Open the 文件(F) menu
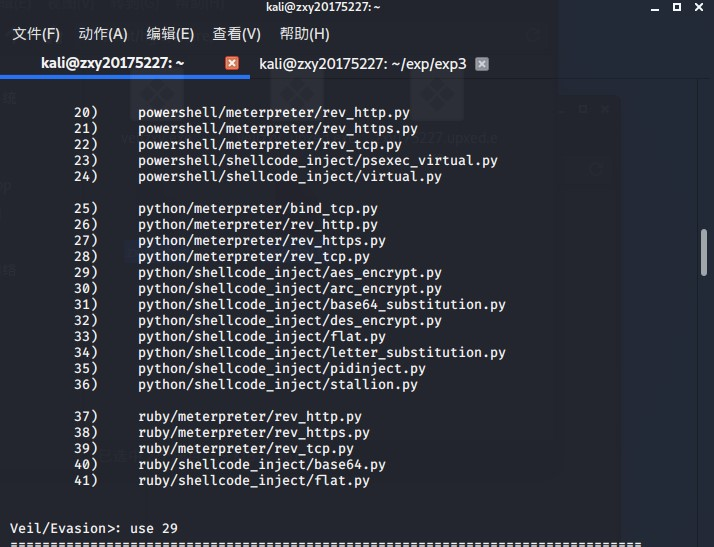 point(36,34)
